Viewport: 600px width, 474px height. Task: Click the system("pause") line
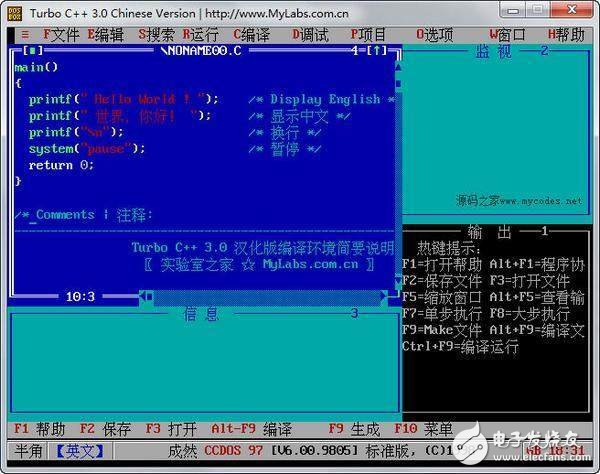coord(87,149)
